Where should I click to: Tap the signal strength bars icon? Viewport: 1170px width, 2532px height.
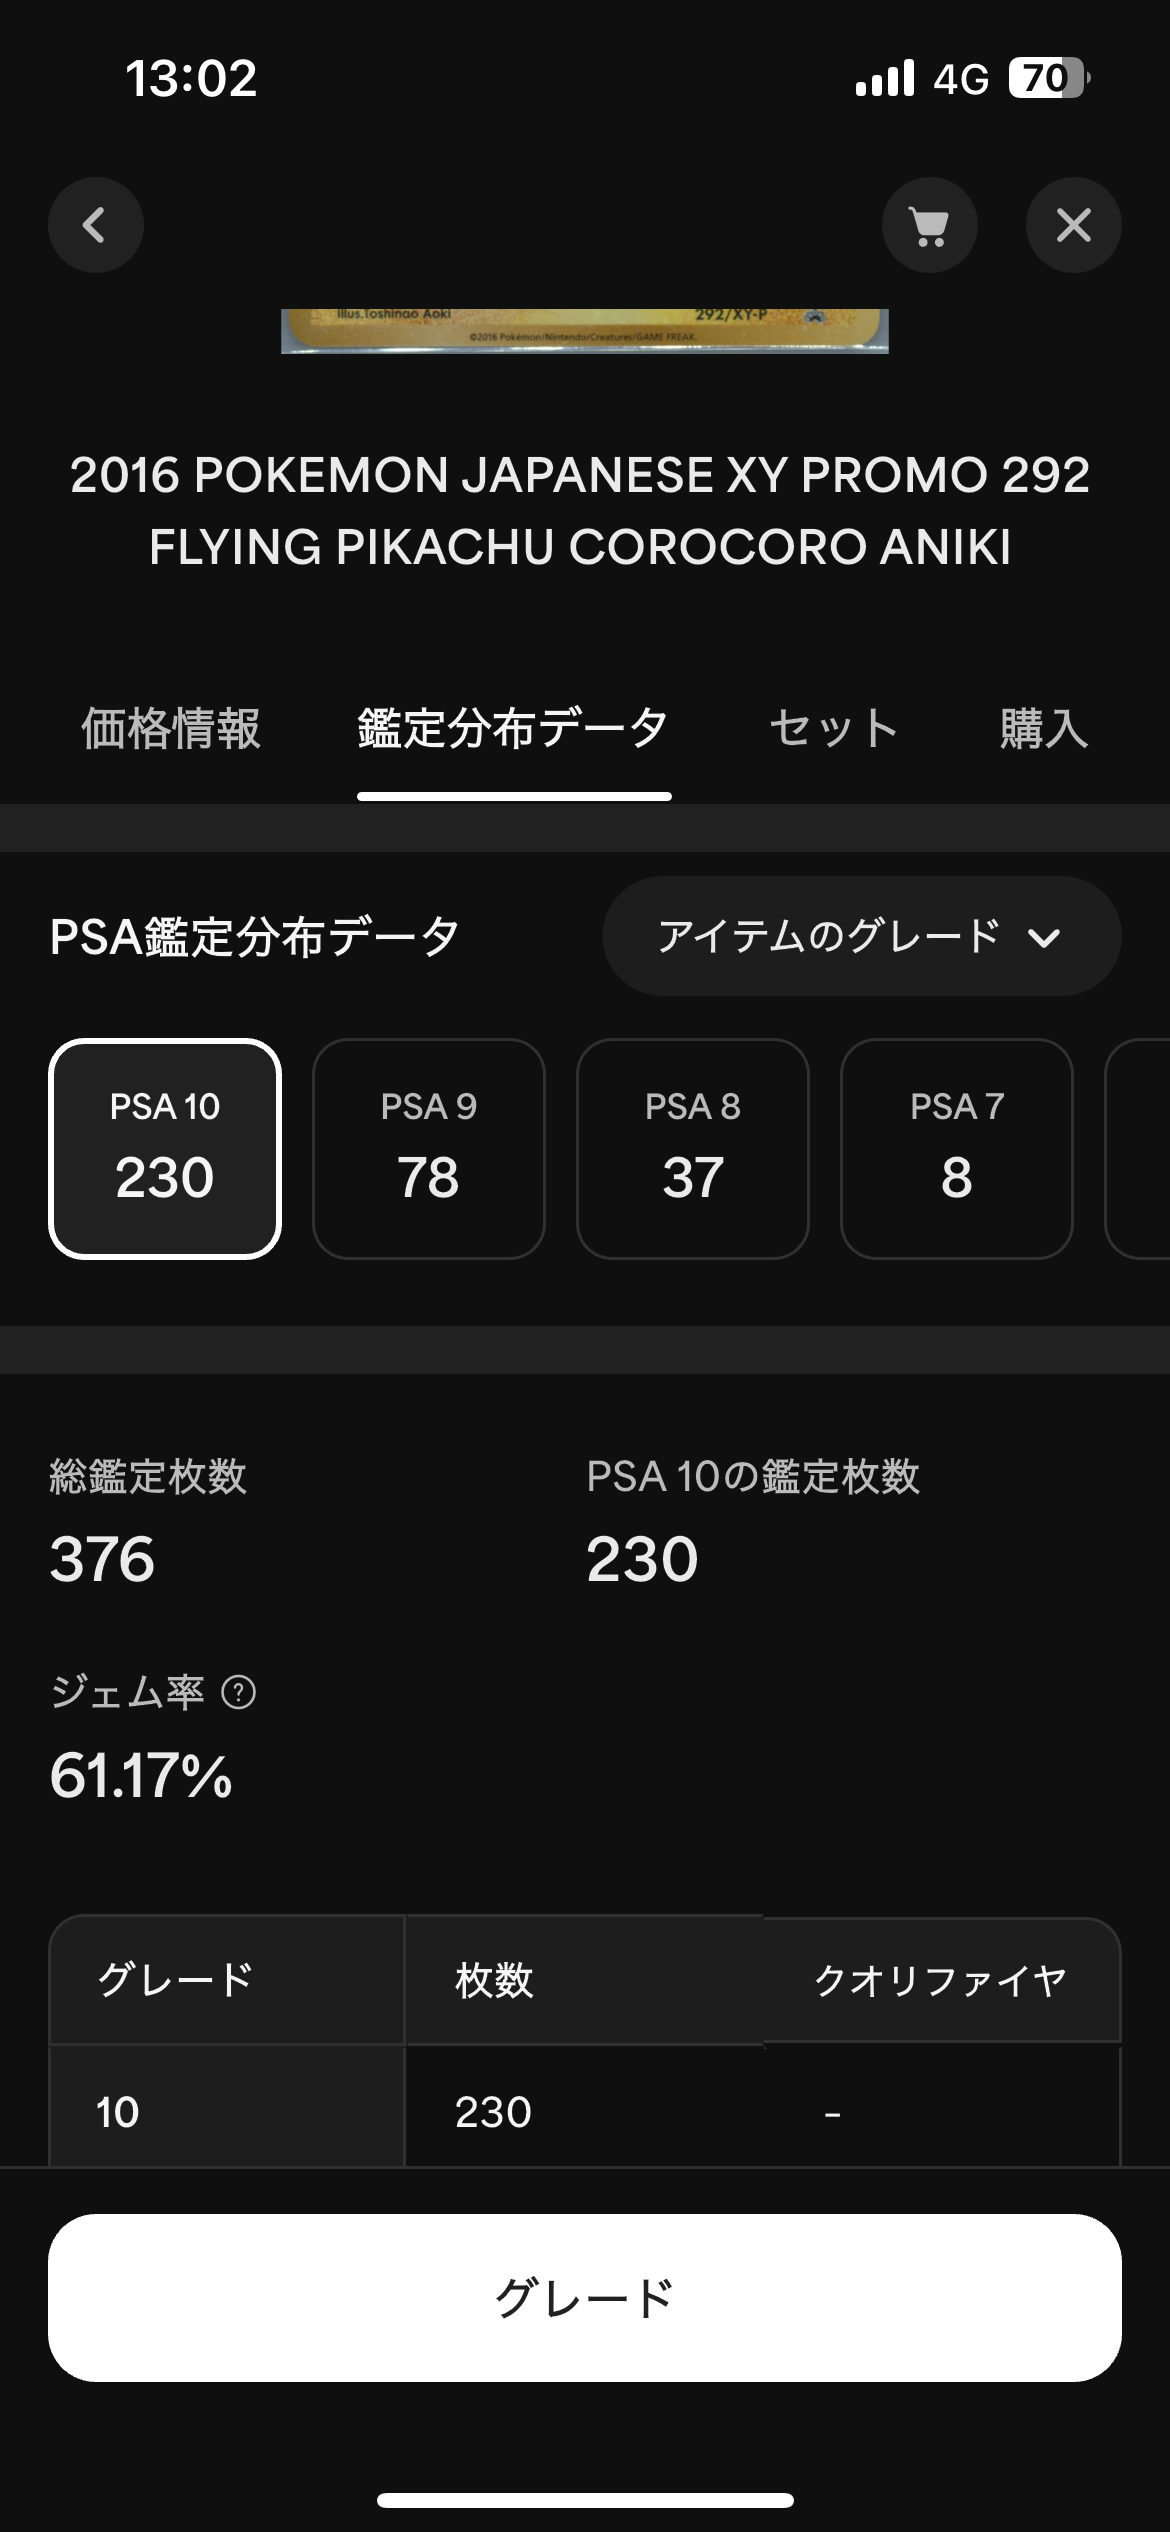tap(885, 78)
